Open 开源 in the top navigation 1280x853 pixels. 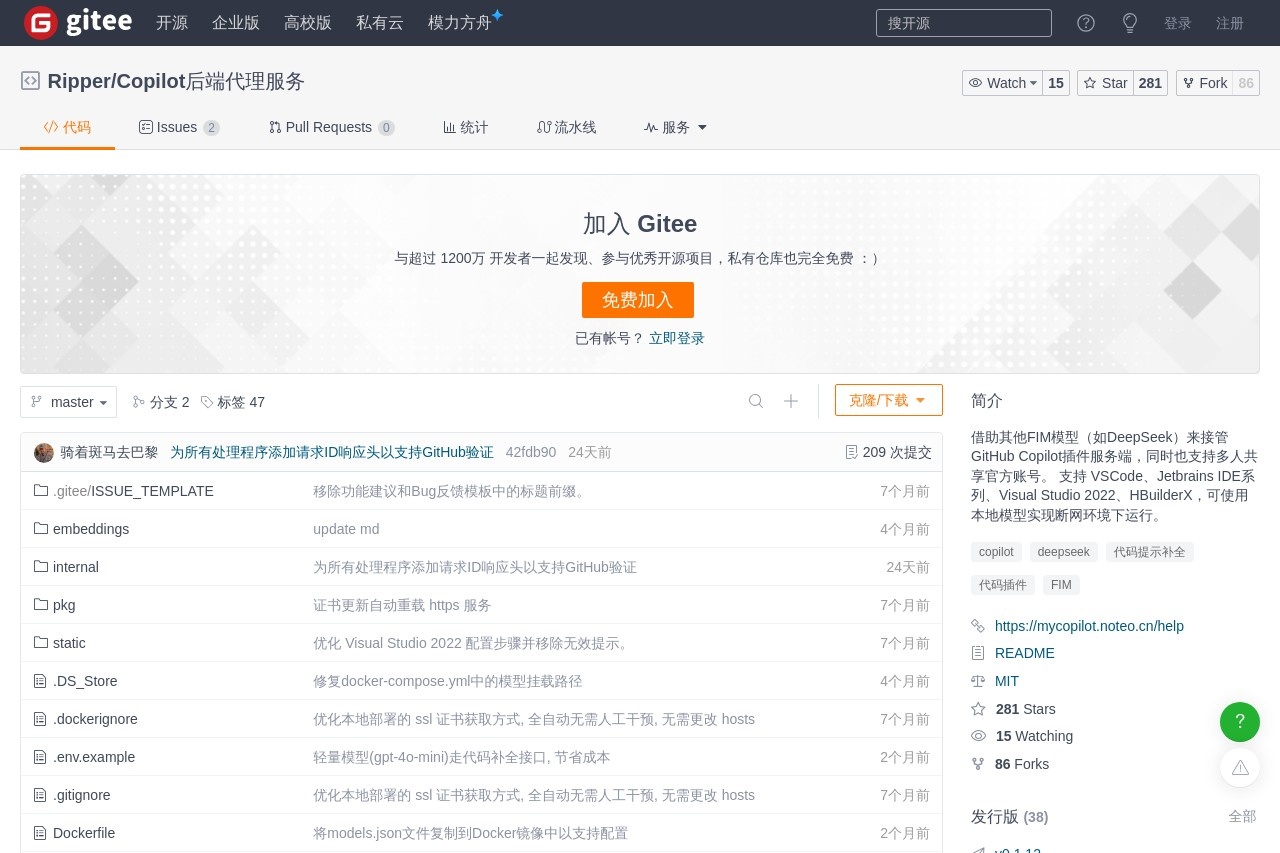172,23
